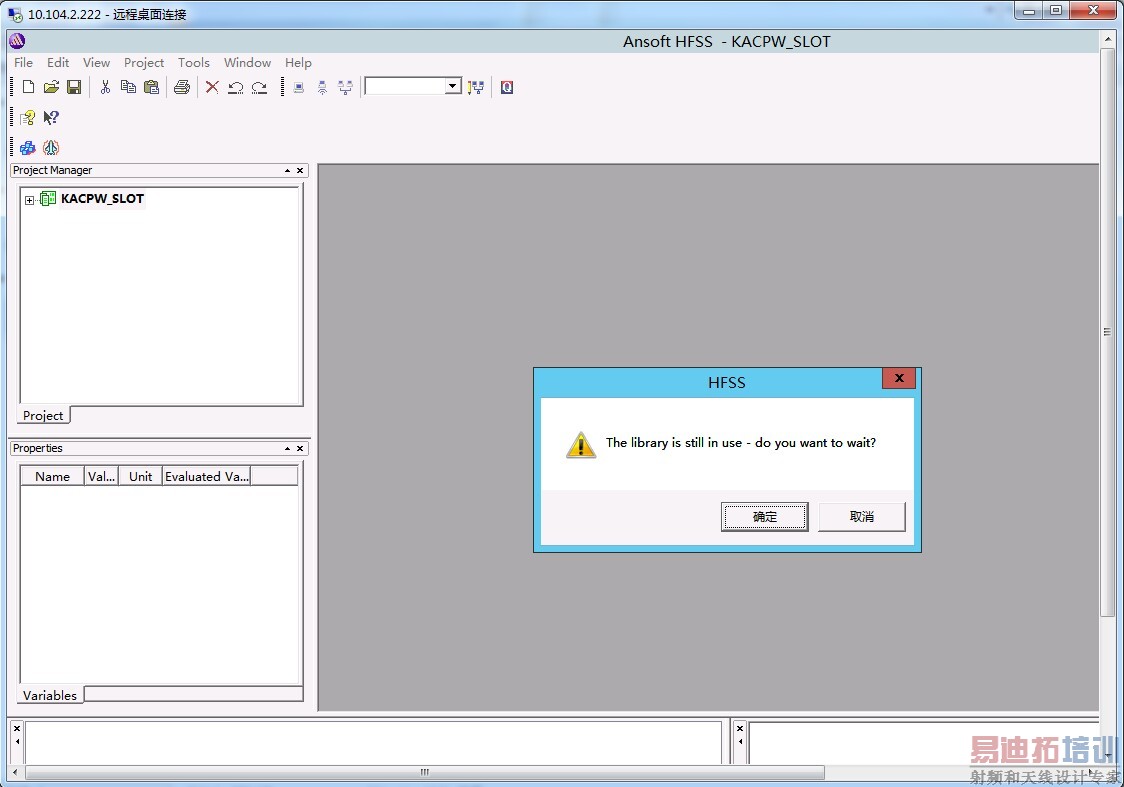The height and width of the screenshot is (787, 1124).
Task: Close the Project Manager panel
Action: click(300, 171)
